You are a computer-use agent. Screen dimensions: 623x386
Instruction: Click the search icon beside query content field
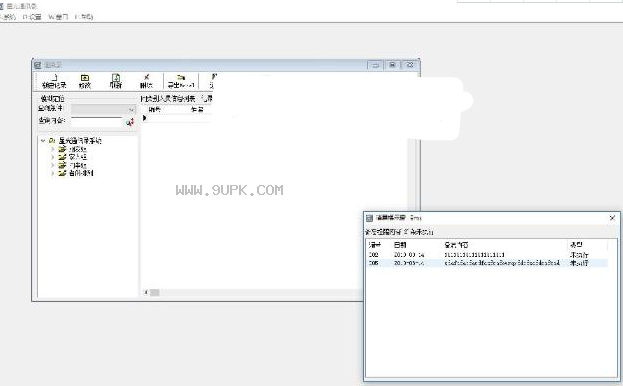(130, 123)
